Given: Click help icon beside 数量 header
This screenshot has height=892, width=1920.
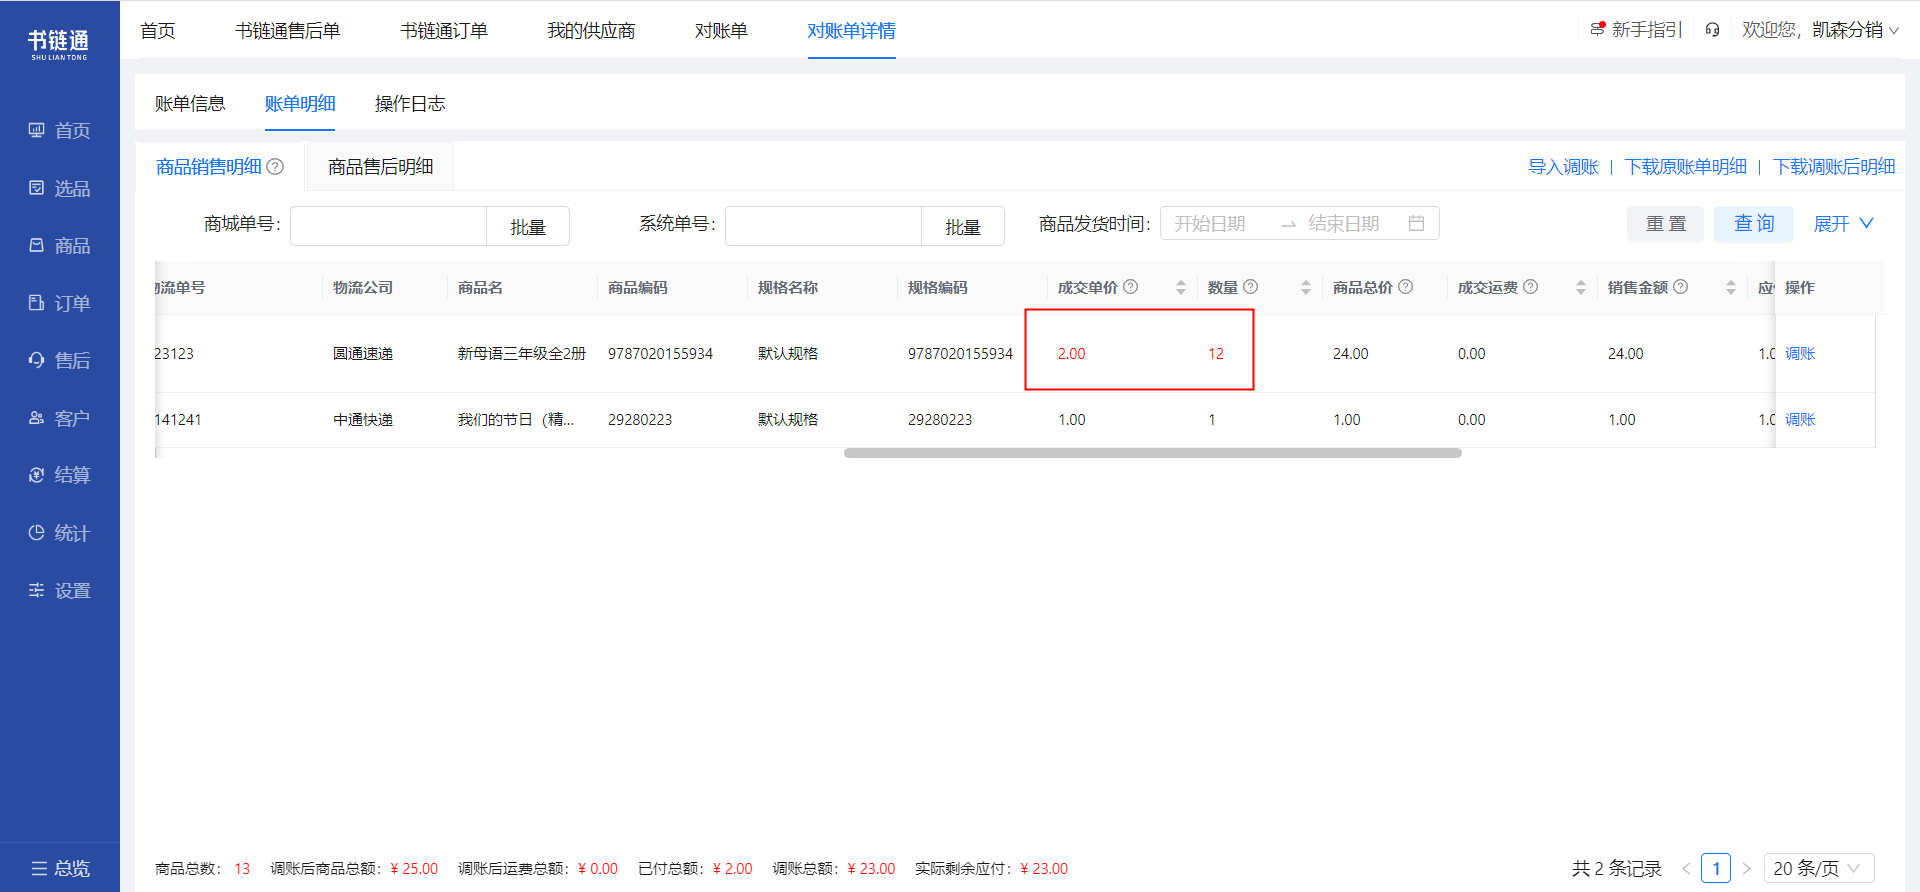Looking at the screenshot, I should point(1250,287).
